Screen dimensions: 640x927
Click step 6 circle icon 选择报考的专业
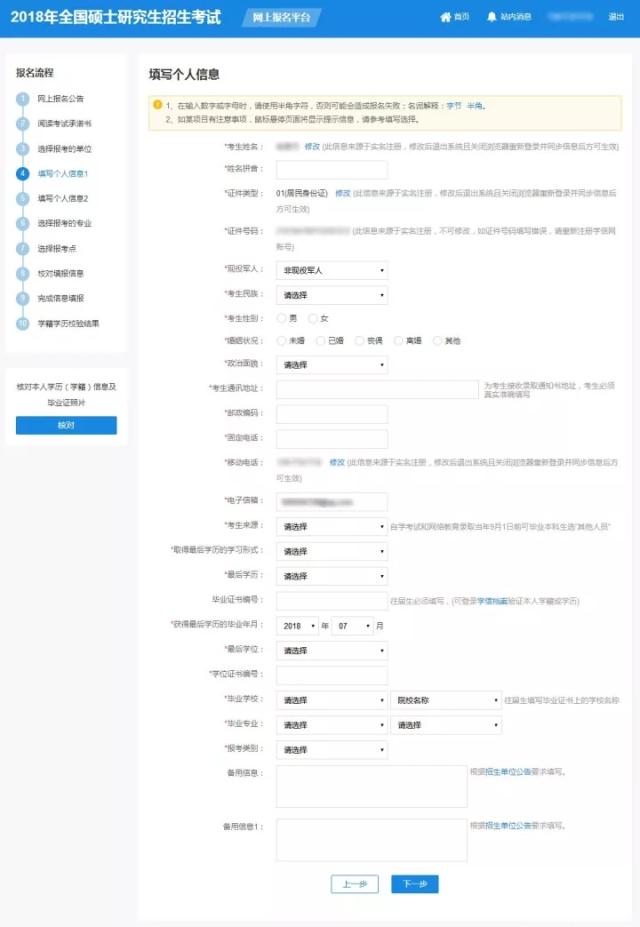pyautogui.click(x=23, y=223)
